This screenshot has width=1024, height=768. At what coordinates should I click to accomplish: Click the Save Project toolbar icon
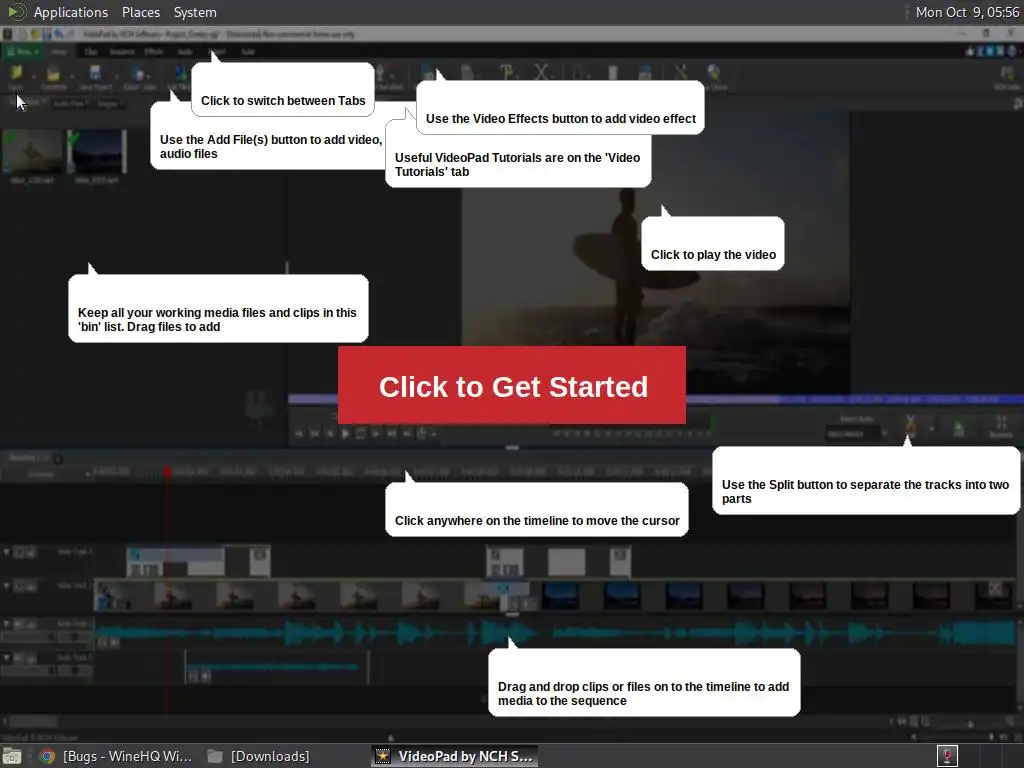pyautogui.click(x=95, y=78)
